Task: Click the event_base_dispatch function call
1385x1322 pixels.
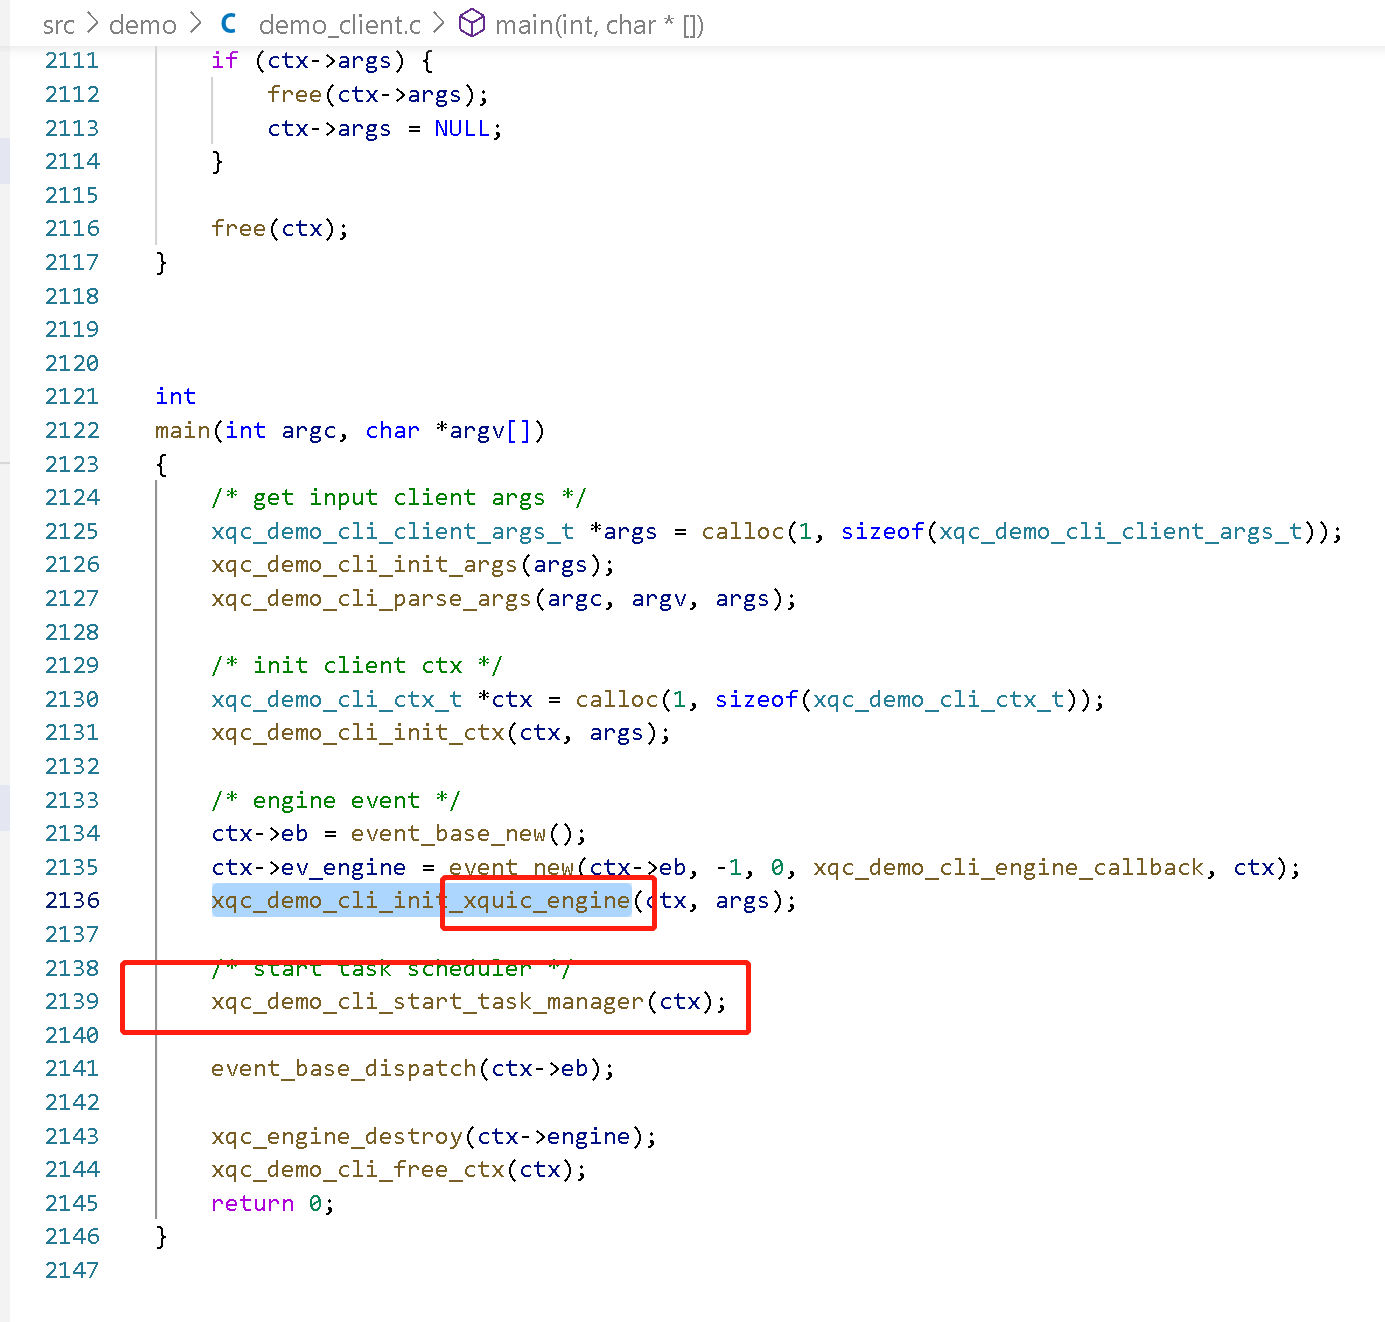Action: click(x=343, y=1068)
